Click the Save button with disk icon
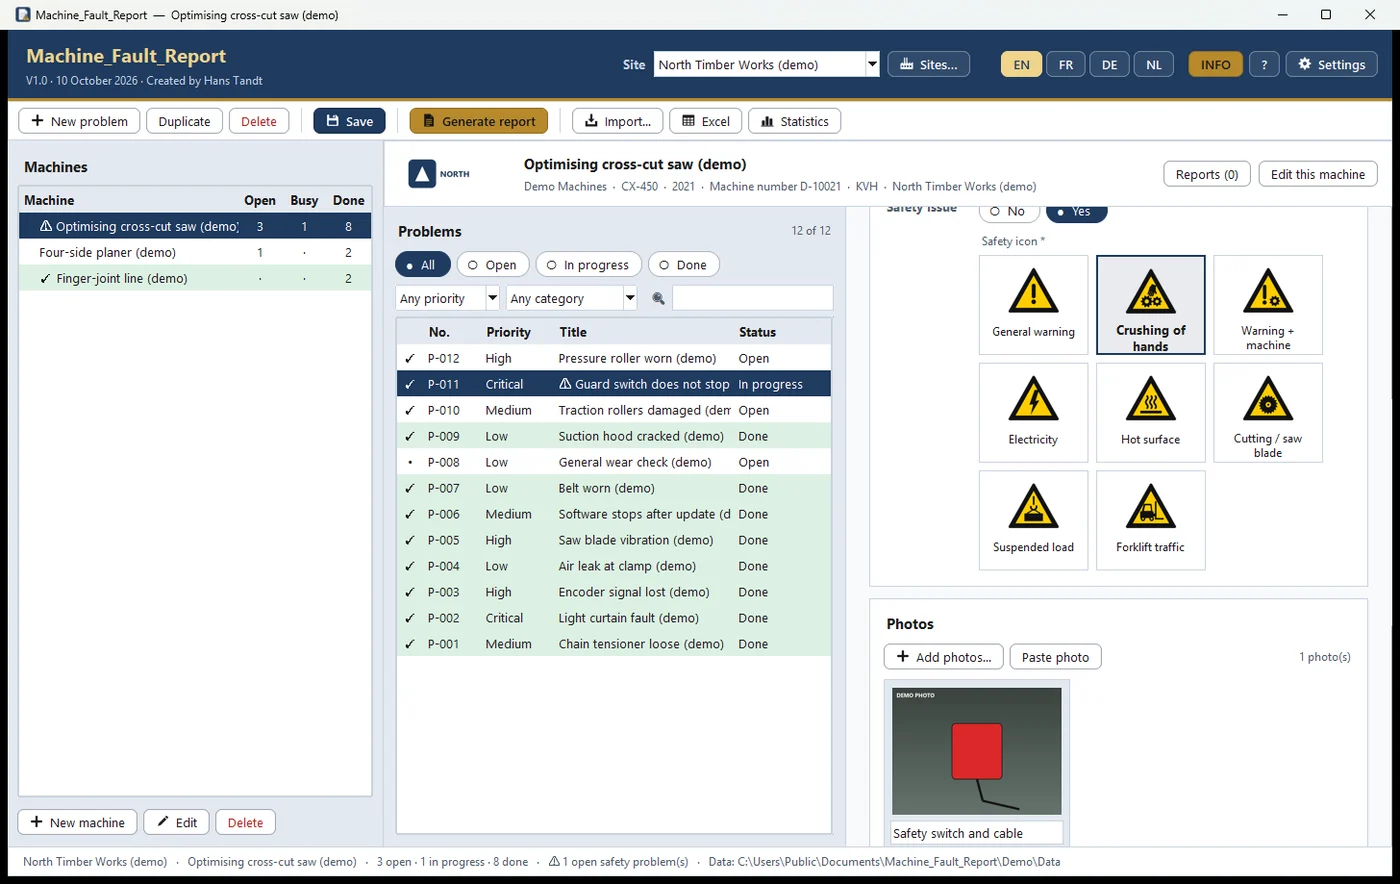Image resolution: width=1400 pixels, height=884 pixels. point(349,121)
